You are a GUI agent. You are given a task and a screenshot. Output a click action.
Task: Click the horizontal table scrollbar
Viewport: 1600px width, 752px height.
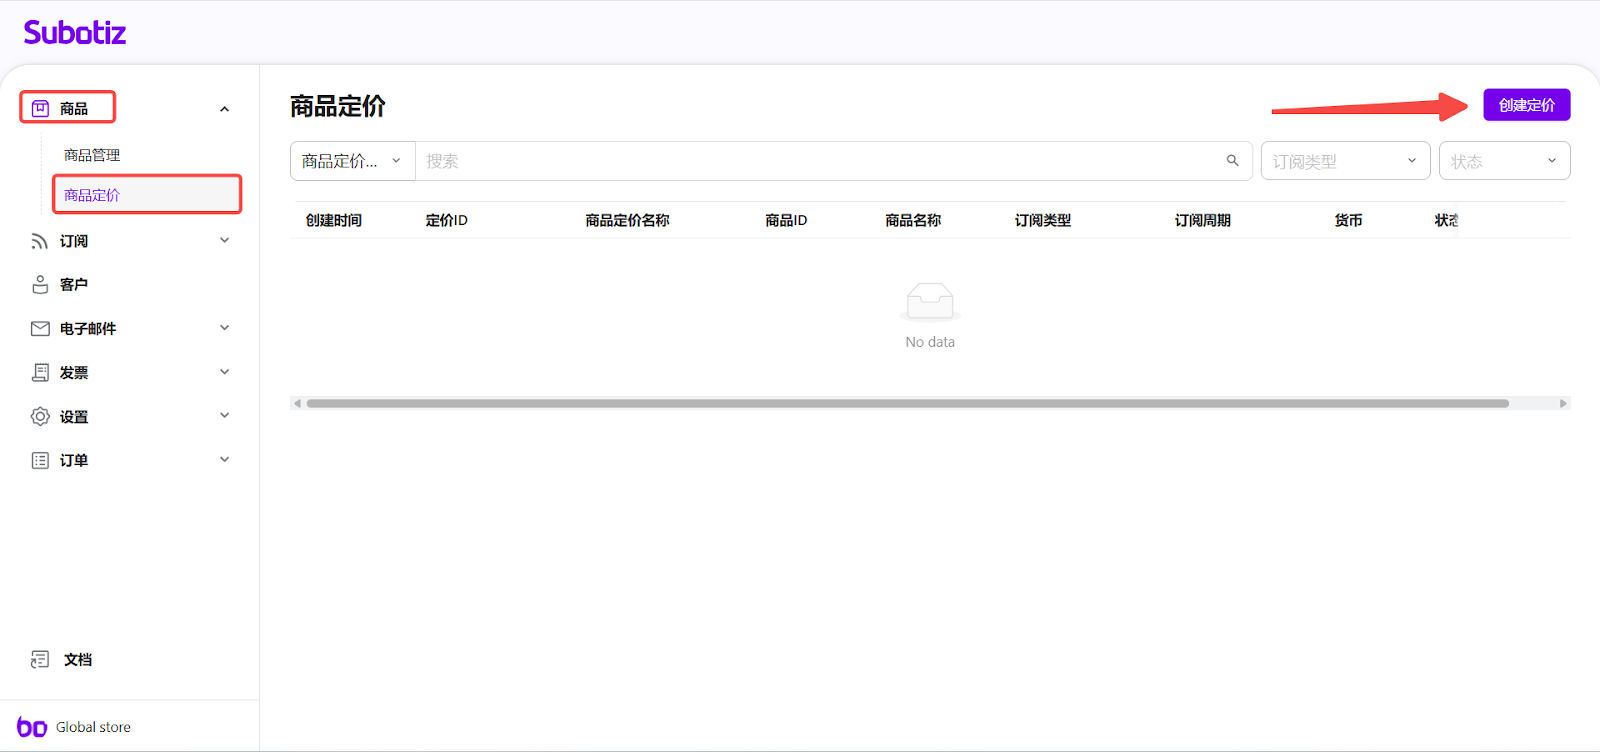(906, 404)
